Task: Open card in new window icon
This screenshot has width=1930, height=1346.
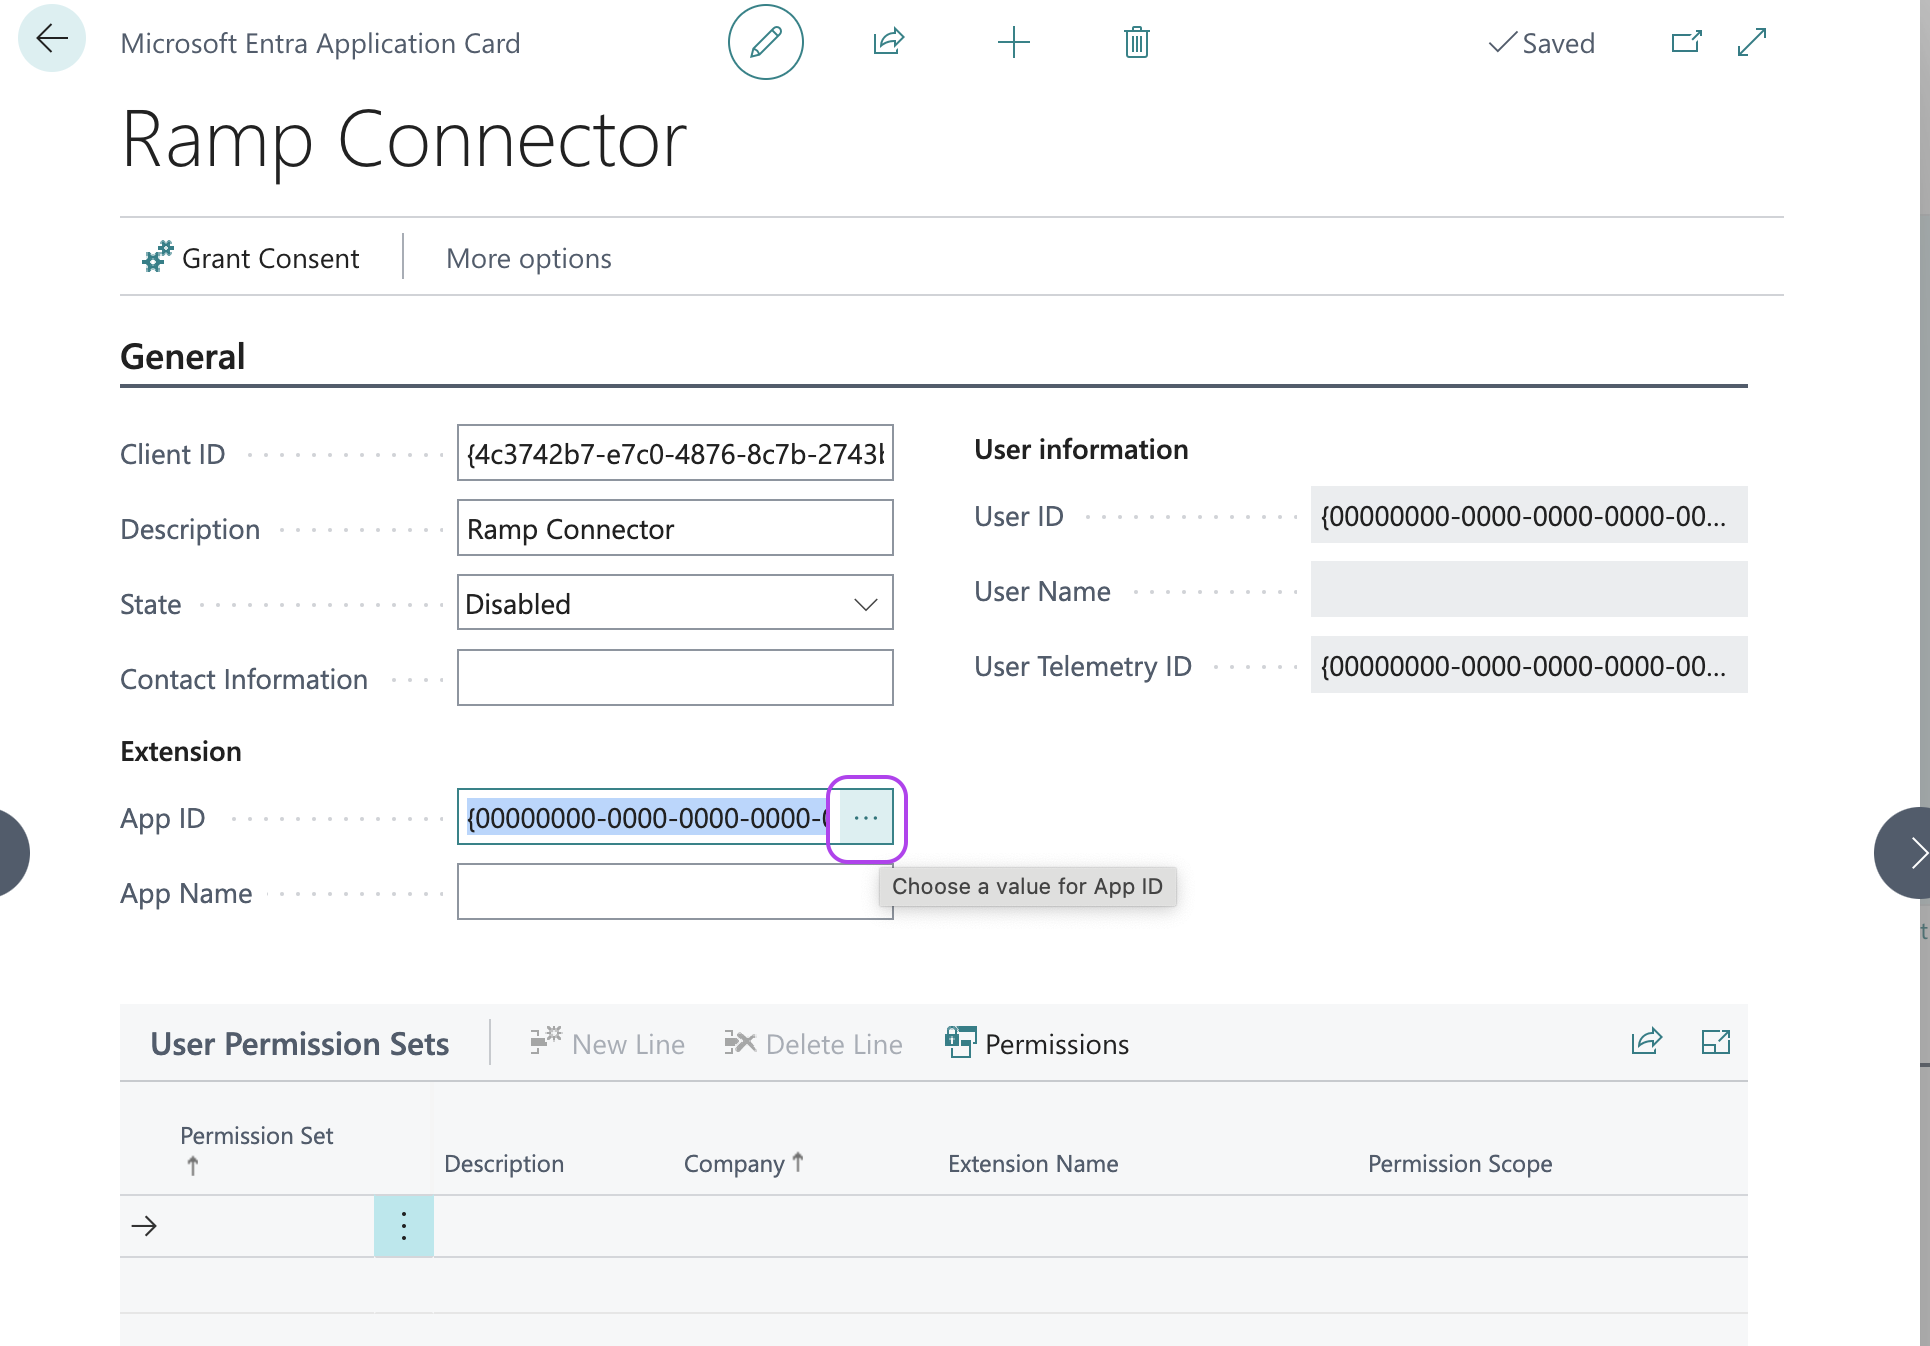Action: tap(1686, 42)
